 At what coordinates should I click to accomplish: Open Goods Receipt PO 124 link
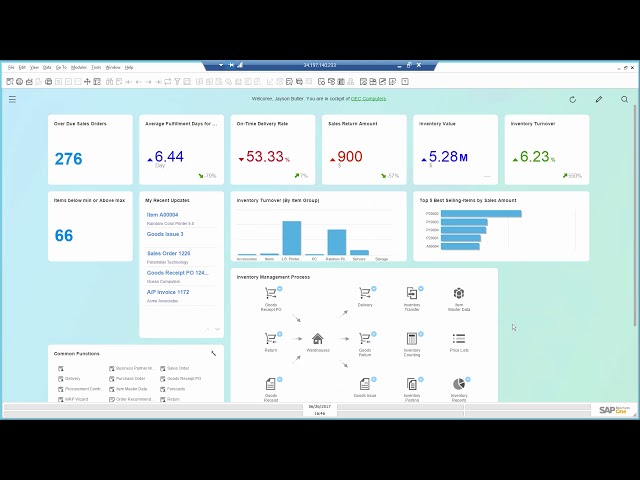coord(178,273)
